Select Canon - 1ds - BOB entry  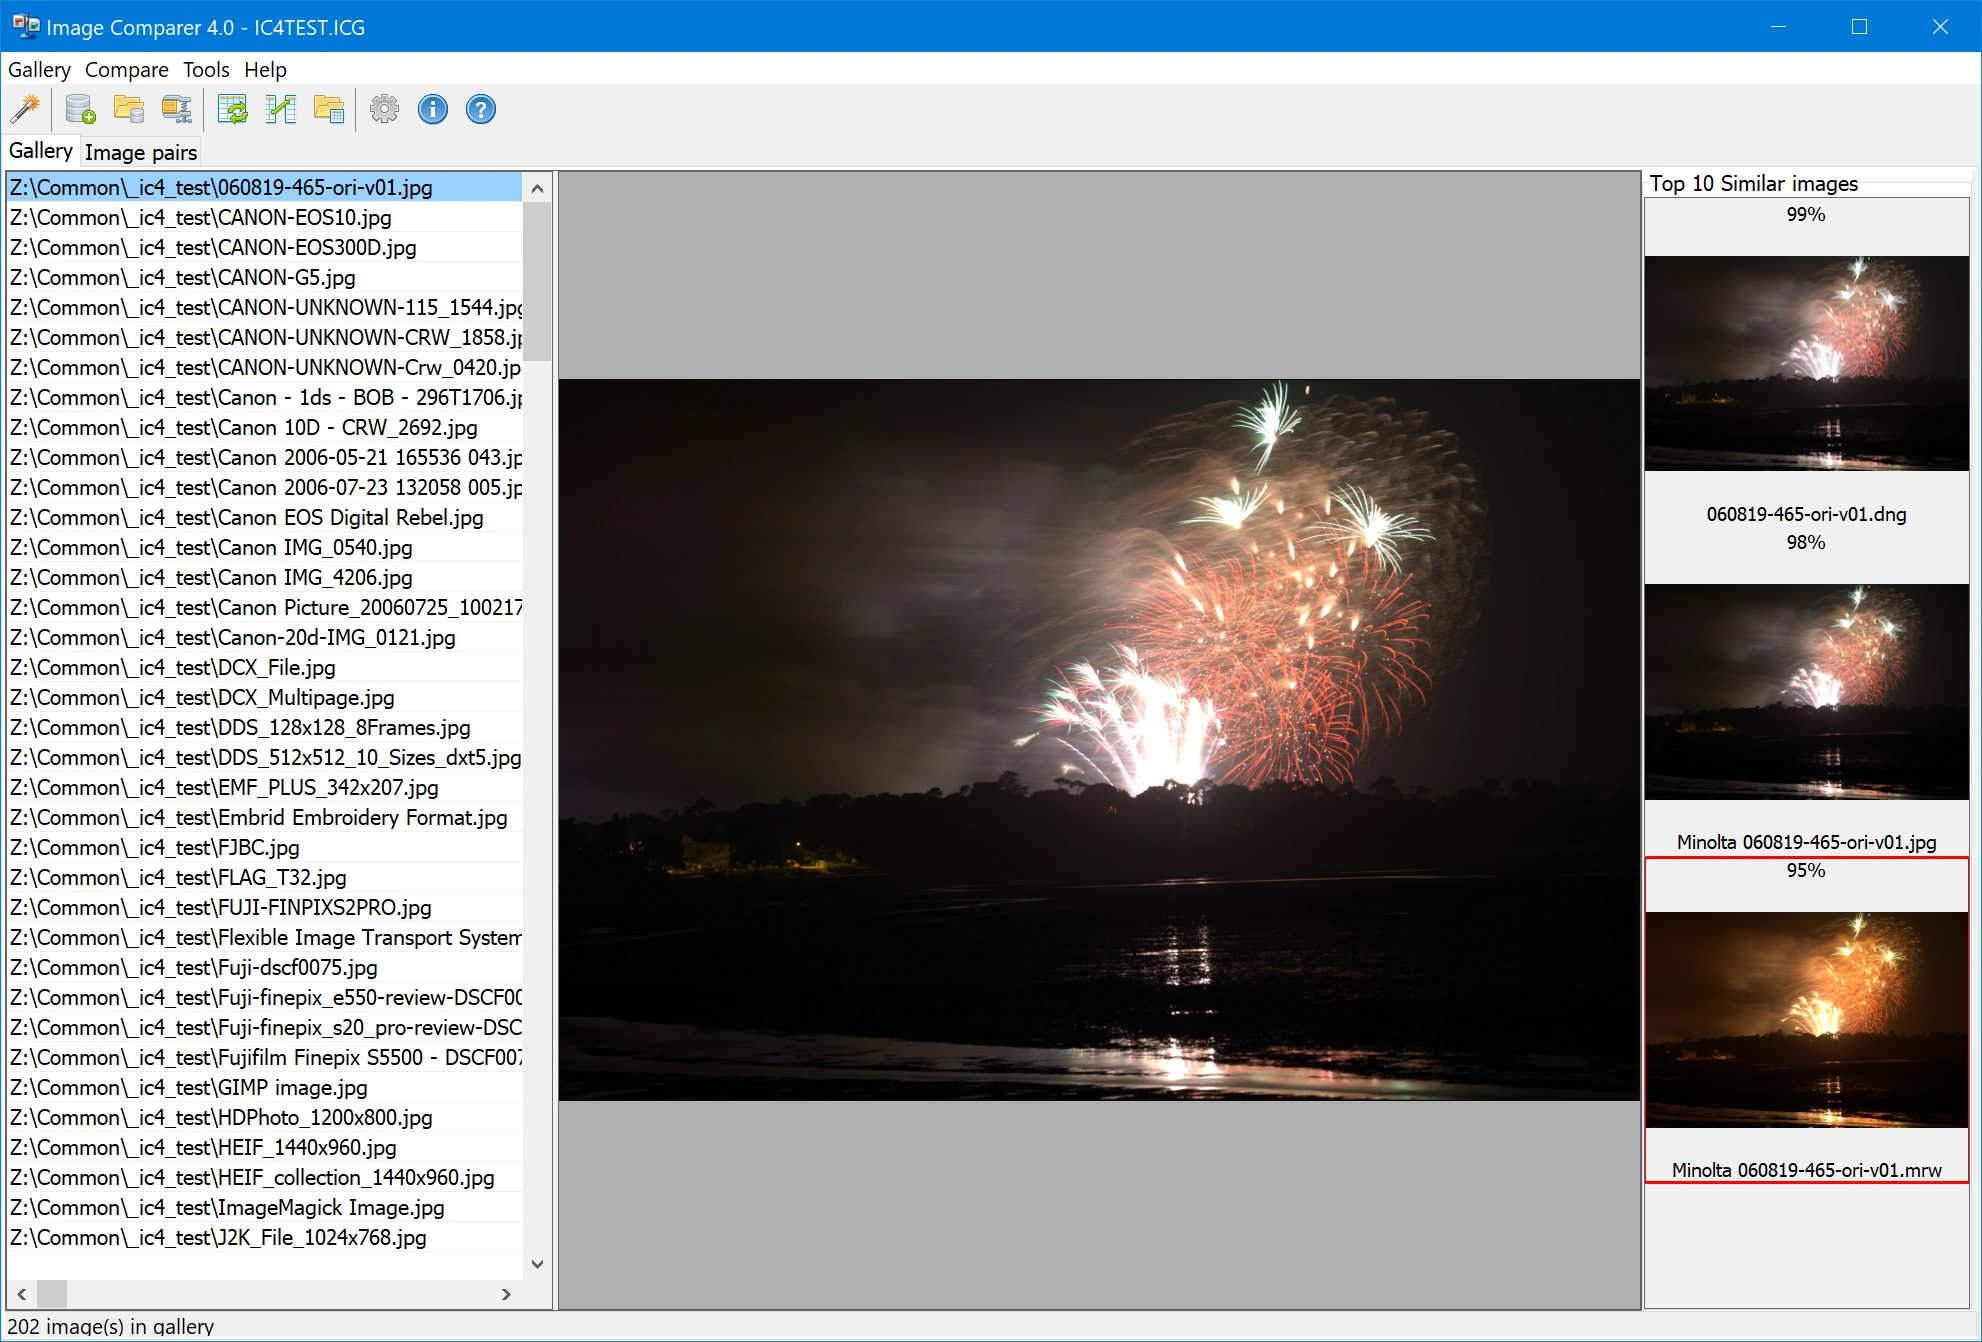pos(264,397)
